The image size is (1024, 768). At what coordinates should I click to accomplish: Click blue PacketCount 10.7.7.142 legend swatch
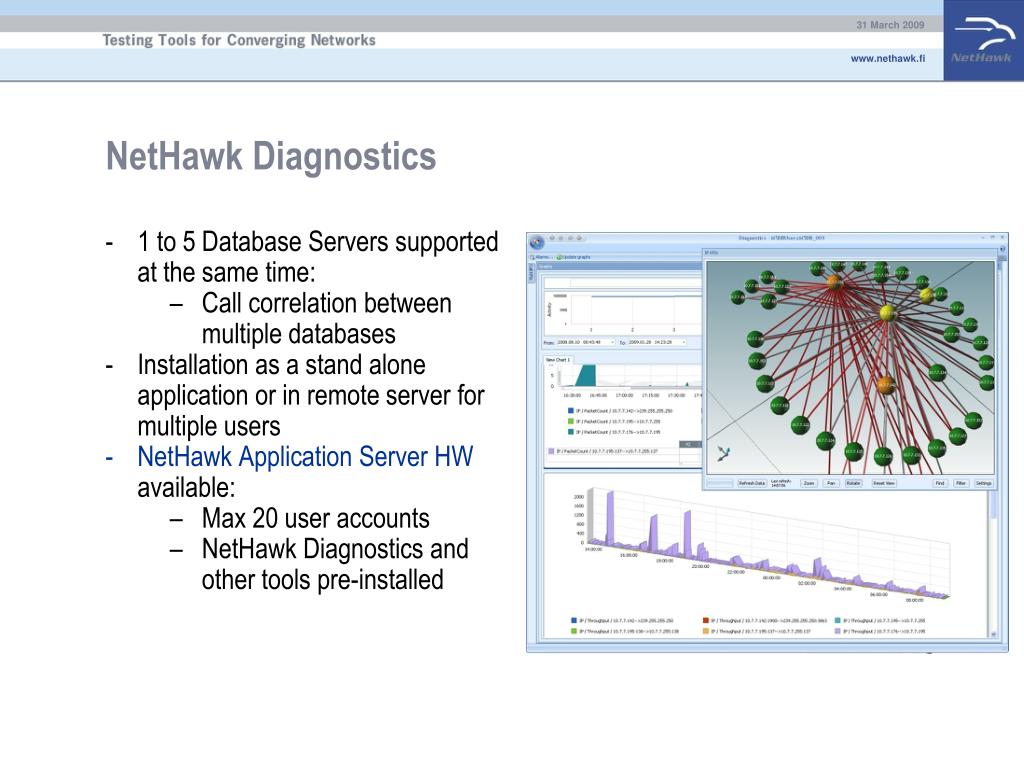571,411
